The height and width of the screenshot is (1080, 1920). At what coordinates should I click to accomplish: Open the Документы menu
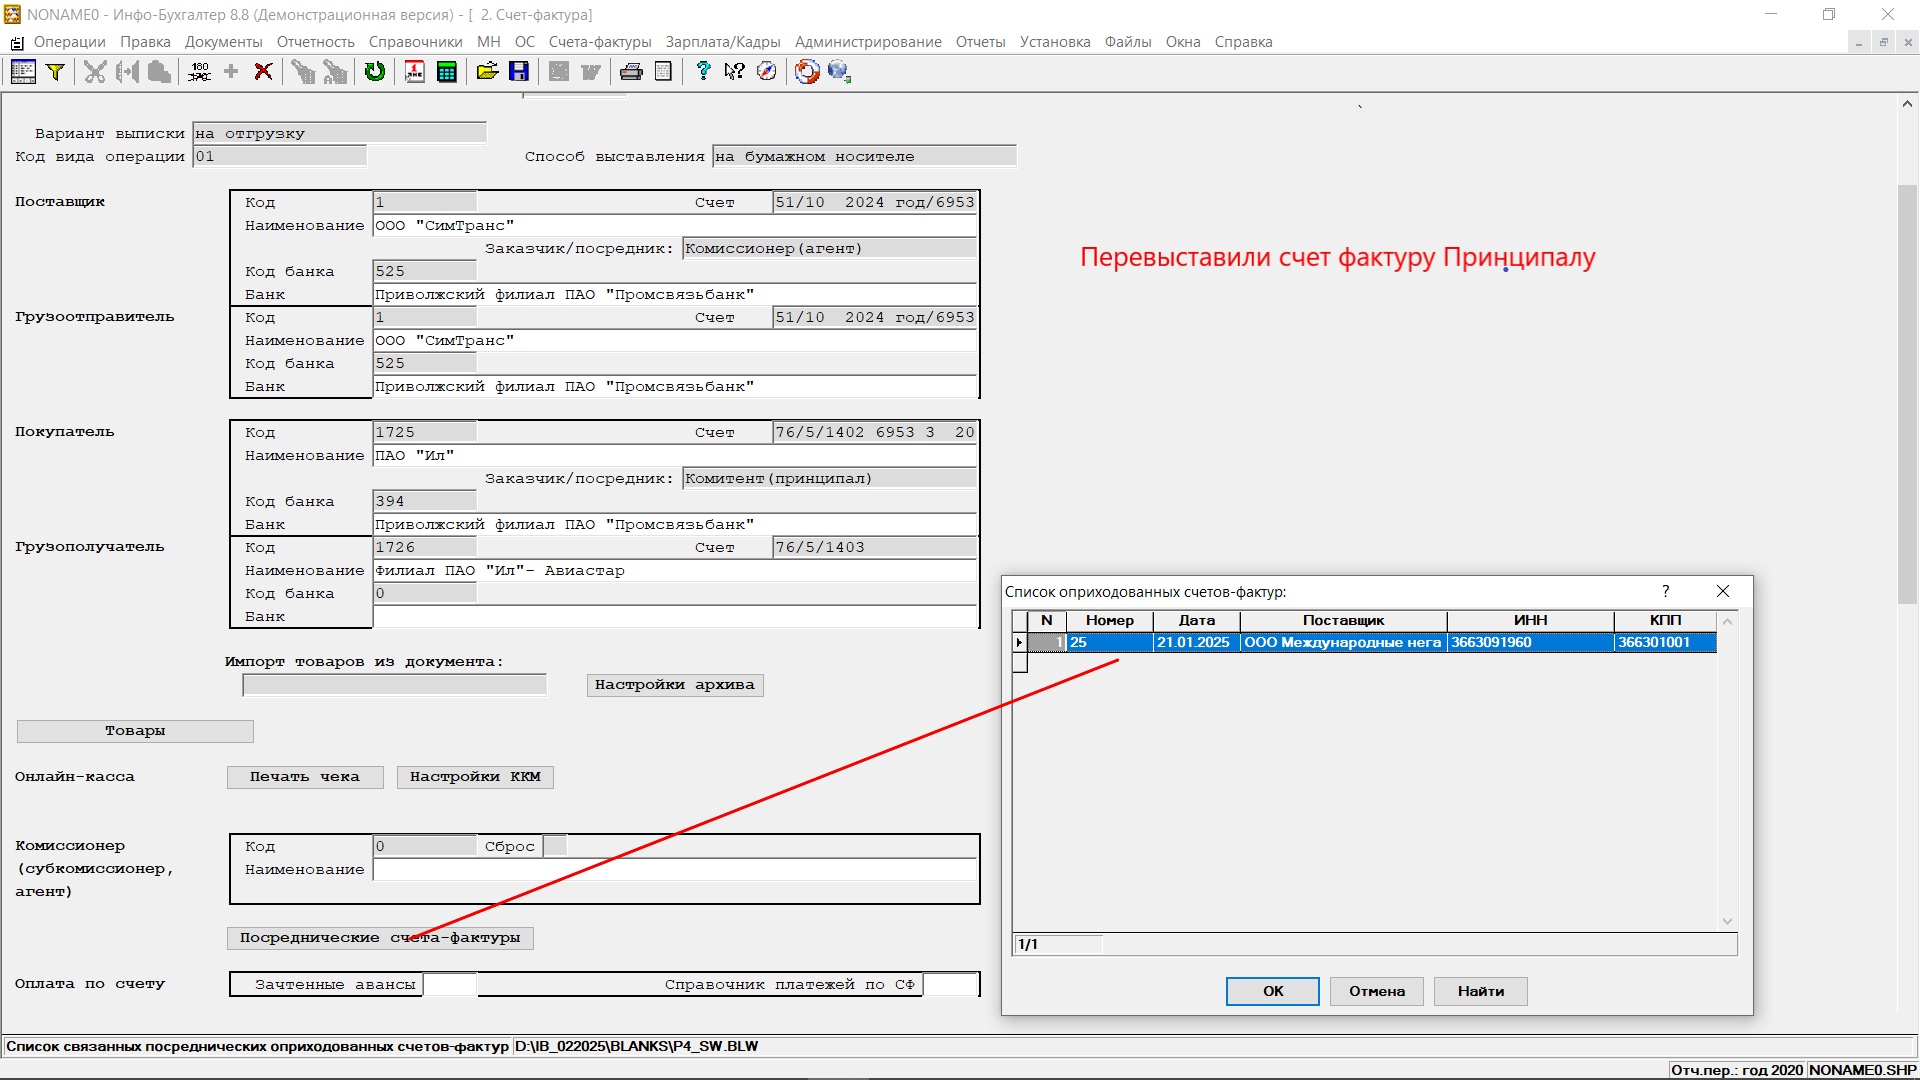[x=223, y=42]
